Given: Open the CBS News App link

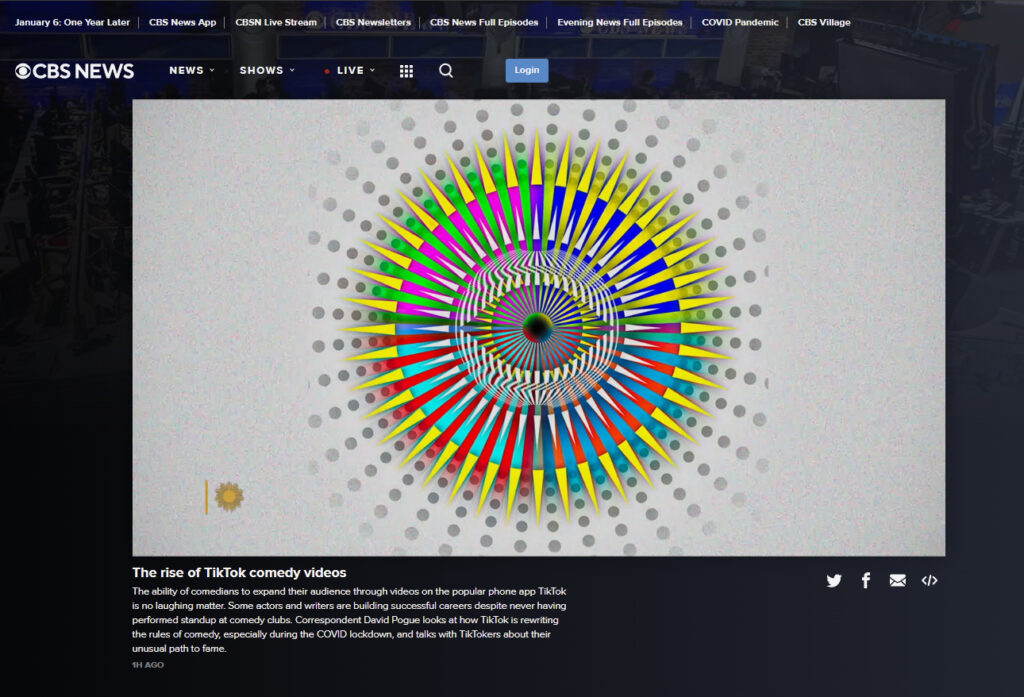Looking at the screenshot, I should pos(182,22).
